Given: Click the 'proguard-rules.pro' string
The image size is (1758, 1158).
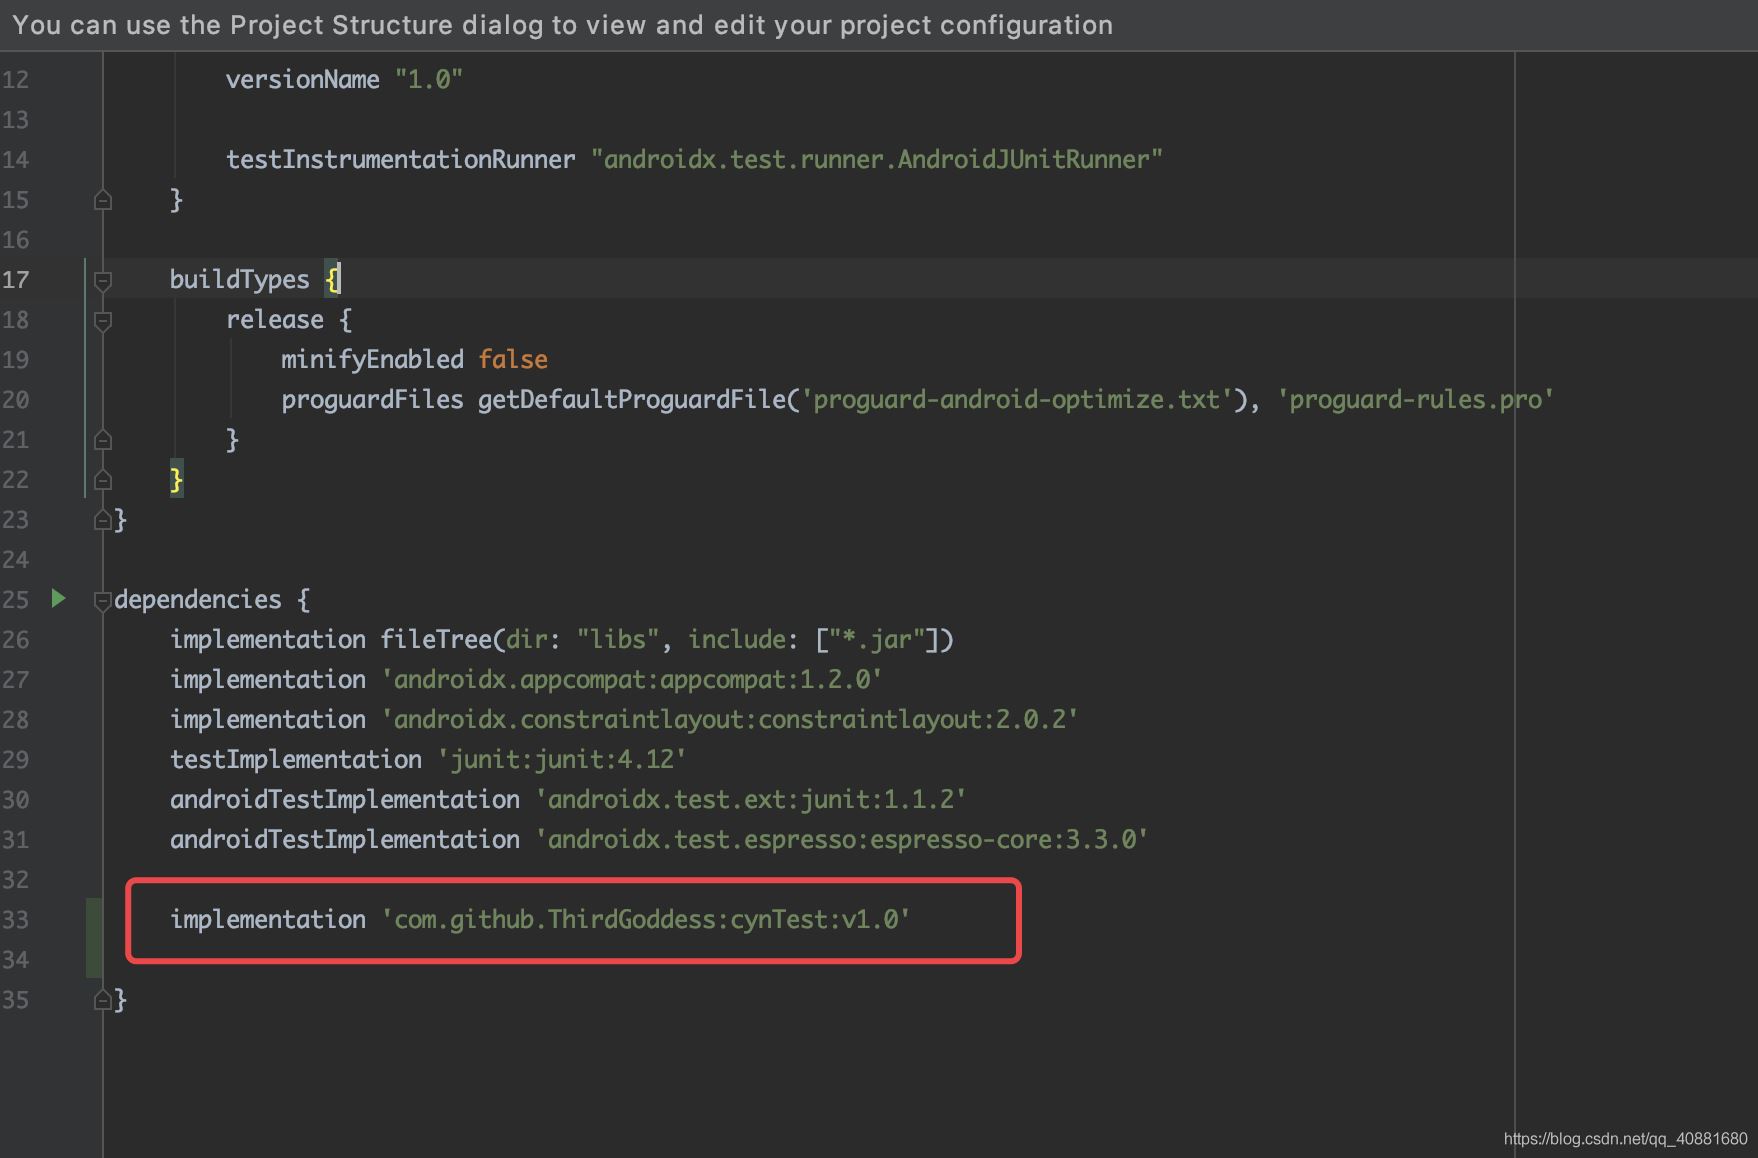Looking at the screenshot, I should tap(1415, 400).
